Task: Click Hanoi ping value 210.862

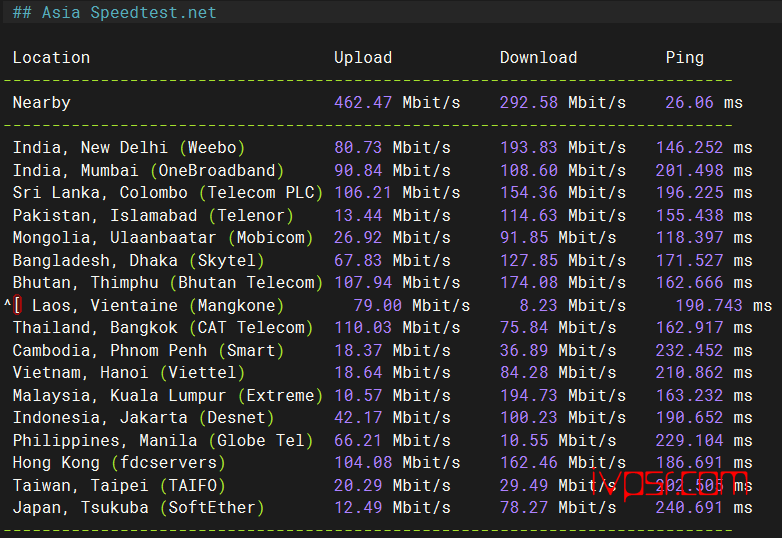Action: pos(689,372)
